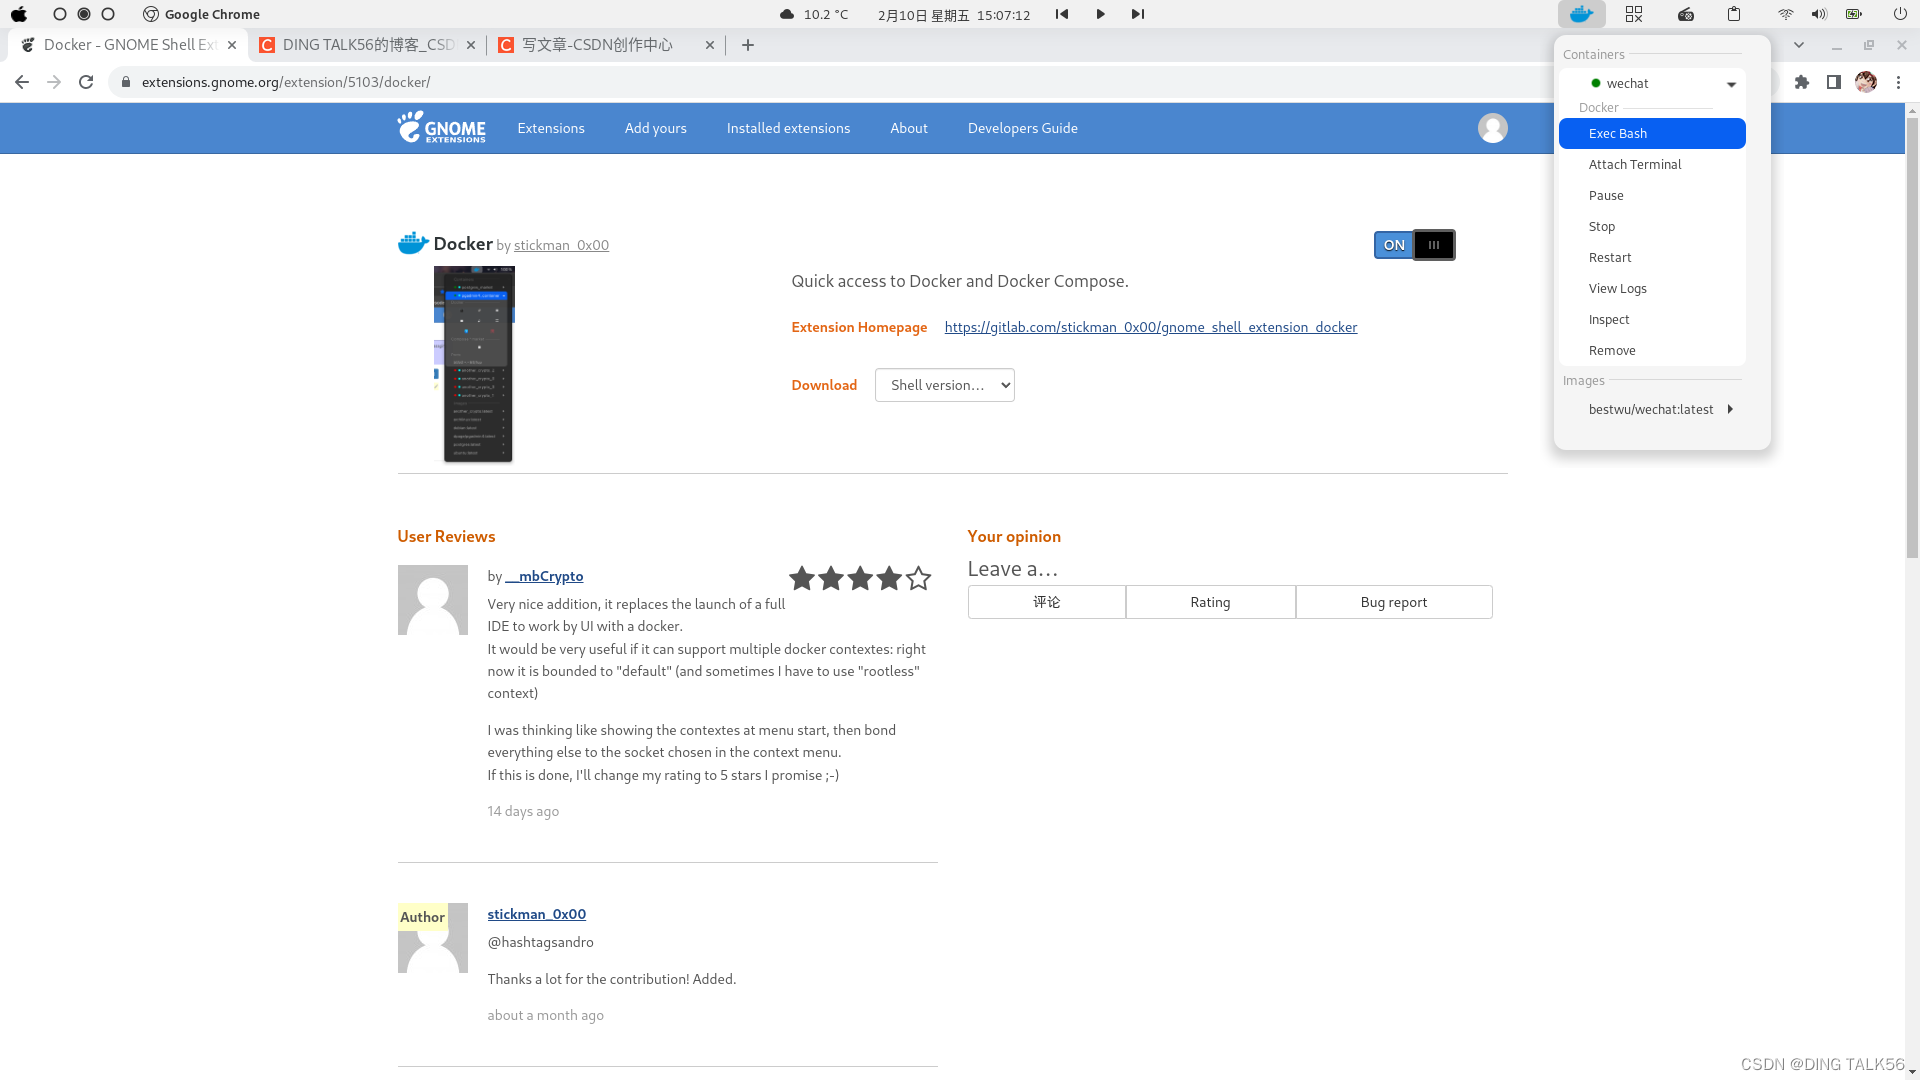Image resolution: width=1920 pixels, height=1080 pixels.
Task: Expand the bestwu/wechat:latest image entry
Action: point(1730,409)
